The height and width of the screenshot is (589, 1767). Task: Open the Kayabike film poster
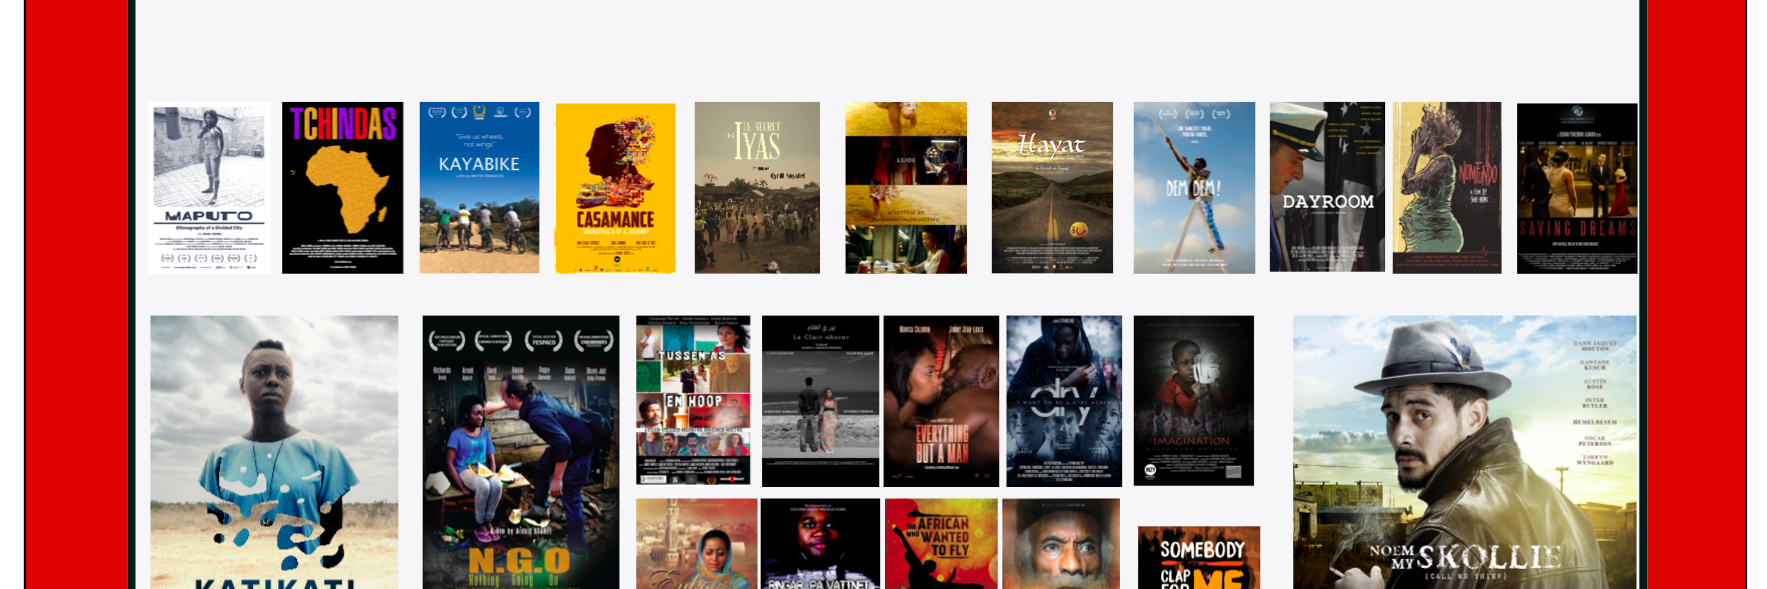479,188
